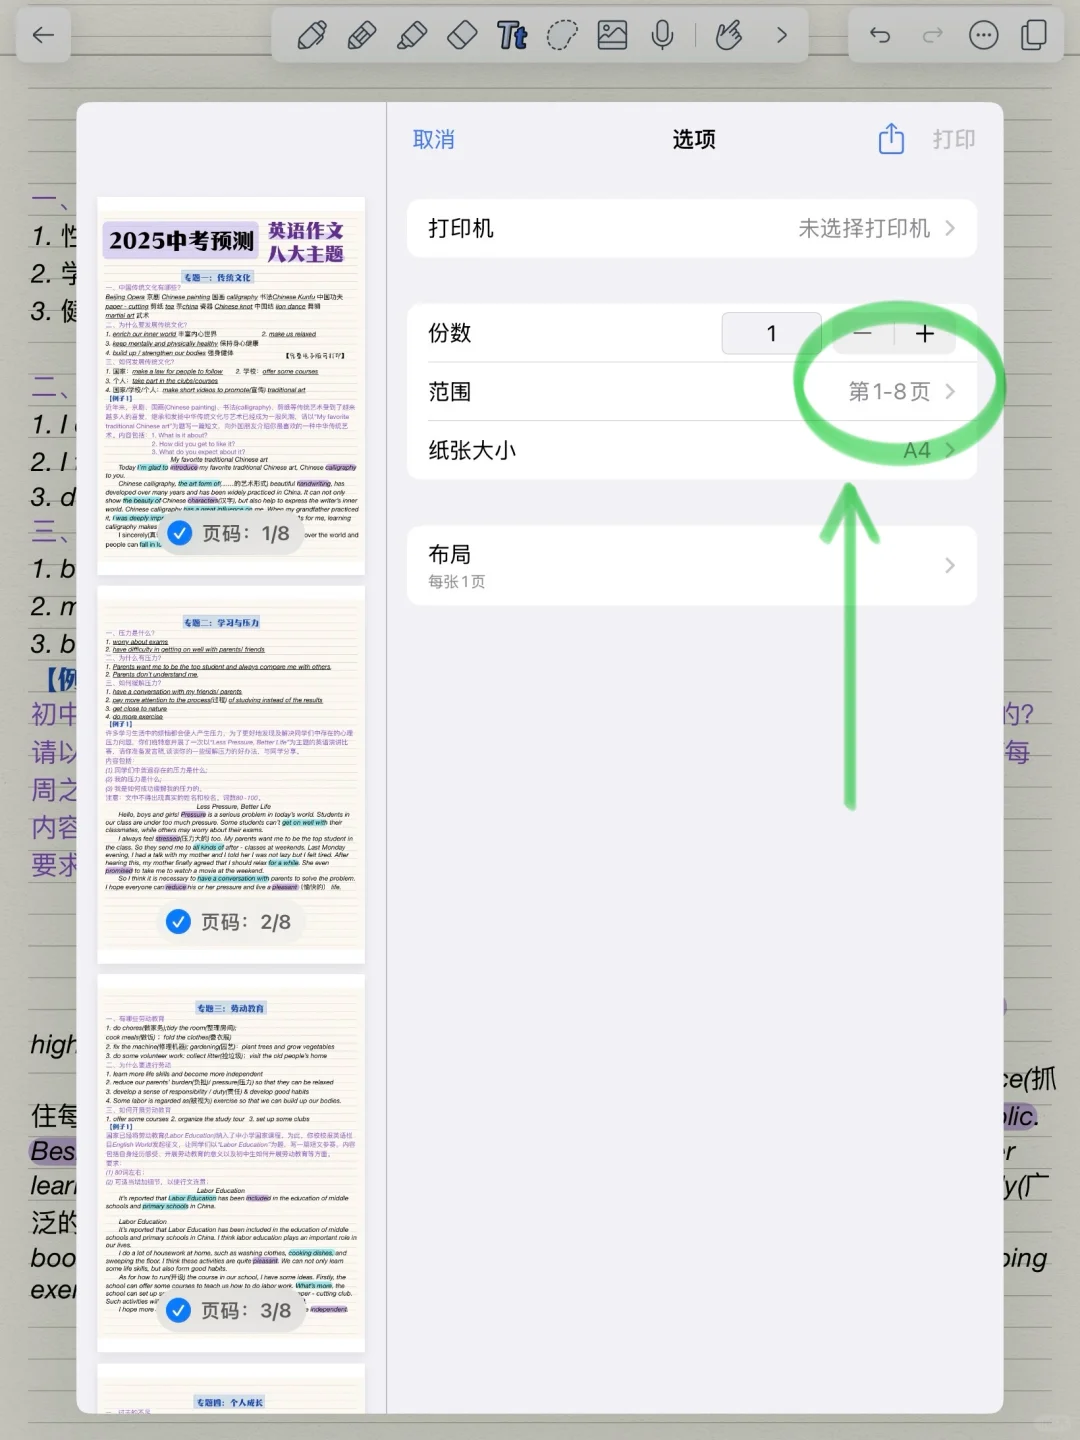Uncheck page 2/8 checkmark
This screenshot has height=1440, width=1080.
click(178, 922)
